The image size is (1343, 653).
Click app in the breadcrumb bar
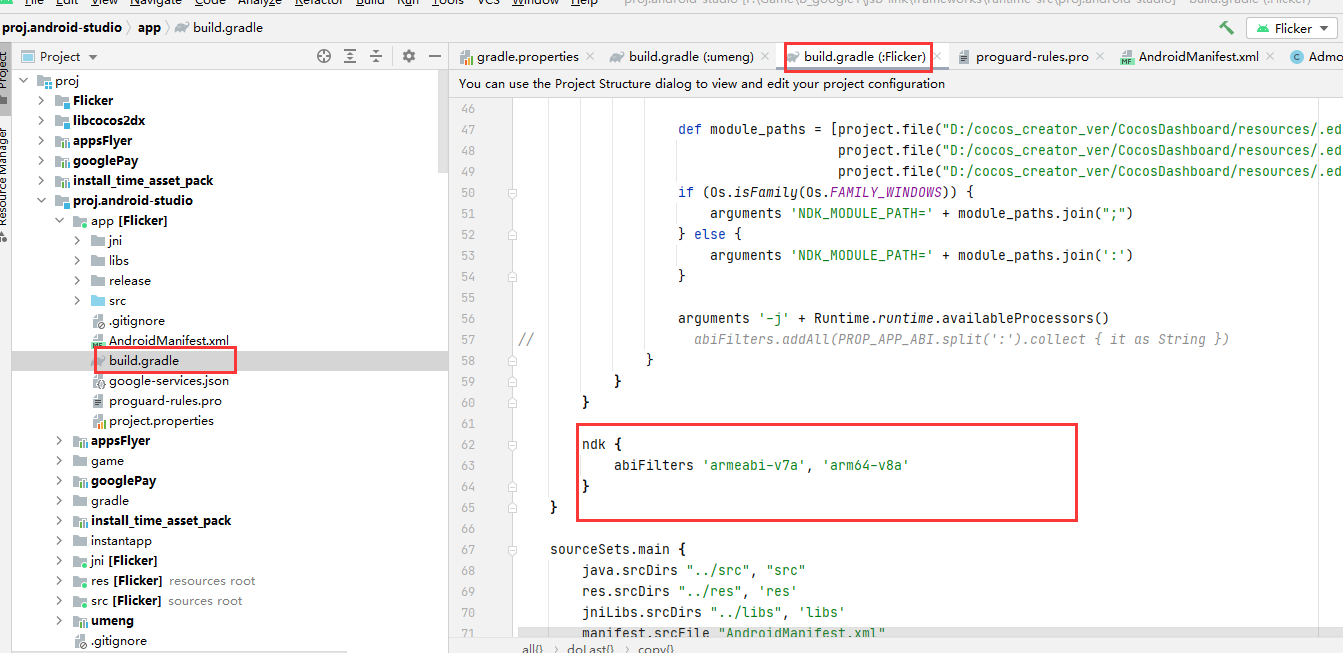click(x=149, y=28)
